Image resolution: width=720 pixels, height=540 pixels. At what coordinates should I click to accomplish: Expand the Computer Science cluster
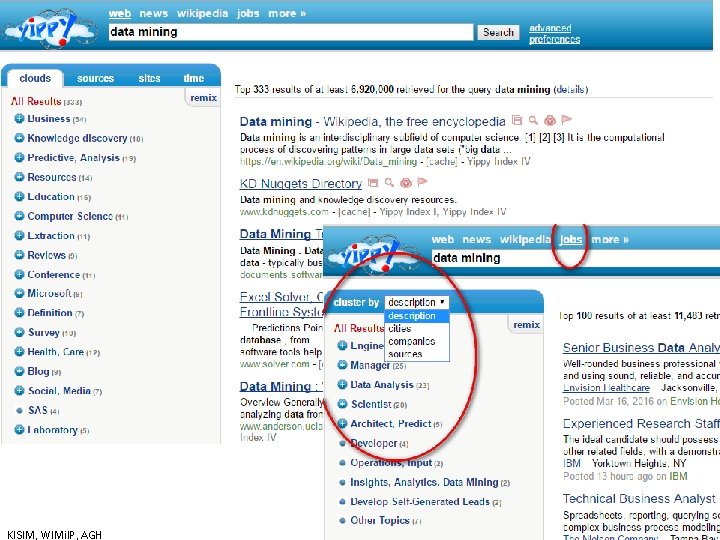pyautogui.click(x=19, y=216)
